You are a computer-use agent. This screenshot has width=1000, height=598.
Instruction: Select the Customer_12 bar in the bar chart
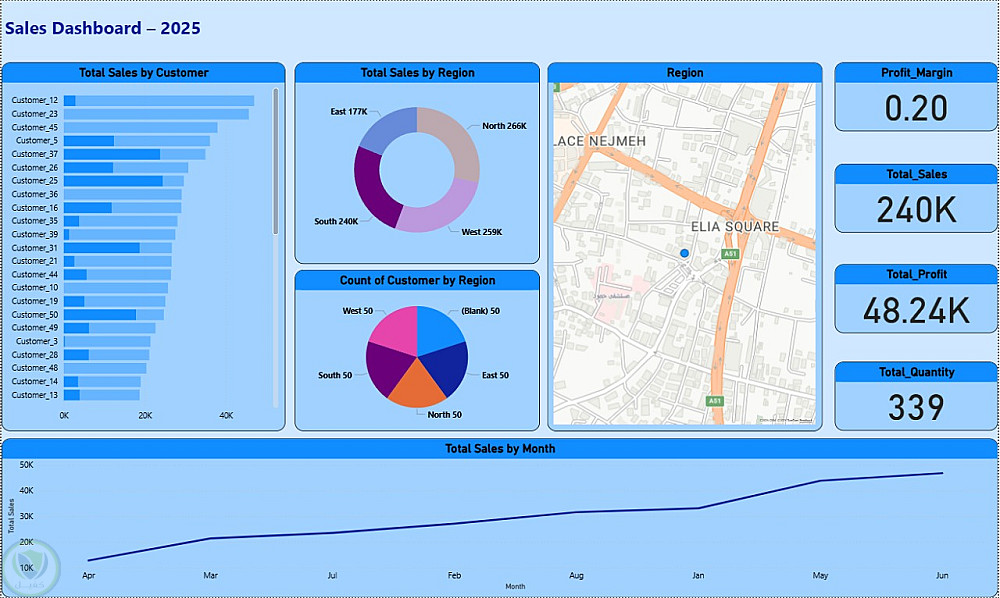point(159,101)
